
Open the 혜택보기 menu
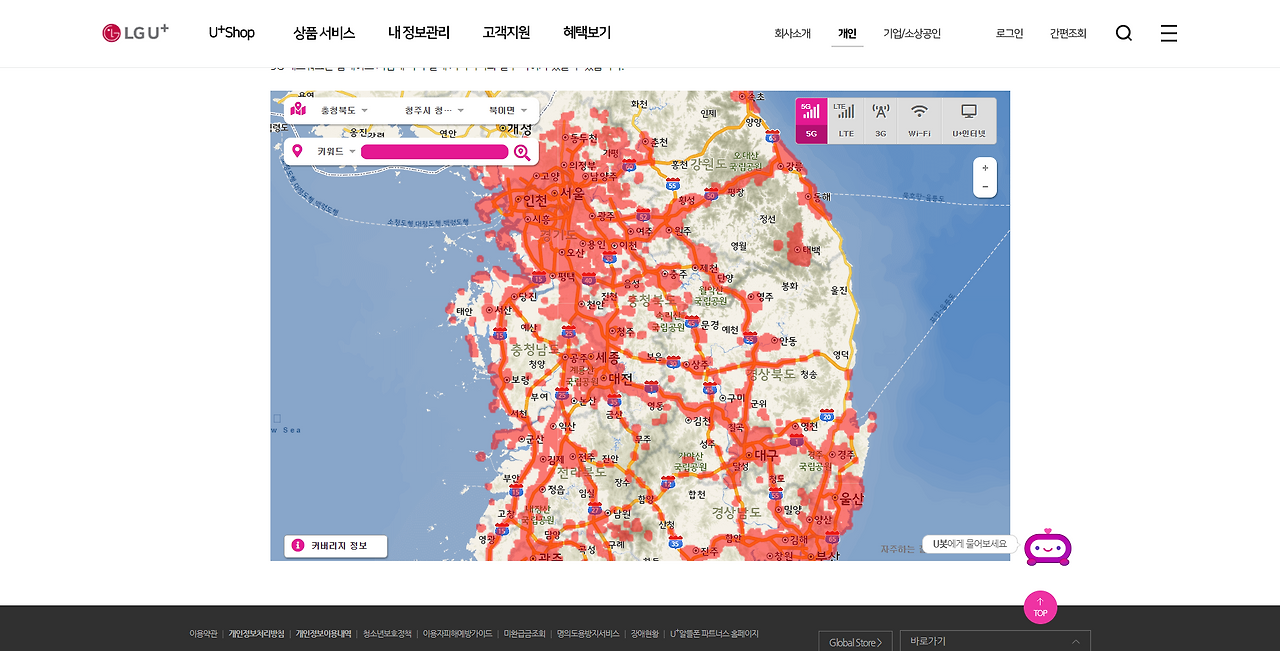(587, 33)
